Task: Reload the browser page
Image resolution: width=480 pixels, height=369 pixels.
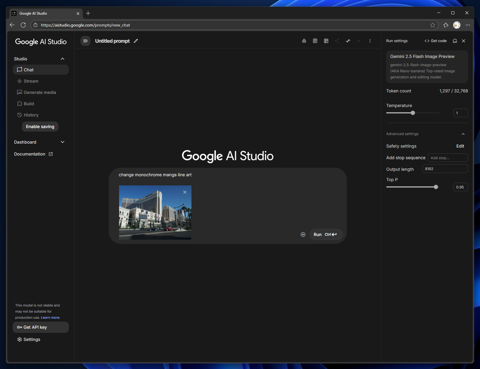Action: click(x=23, y=25)
